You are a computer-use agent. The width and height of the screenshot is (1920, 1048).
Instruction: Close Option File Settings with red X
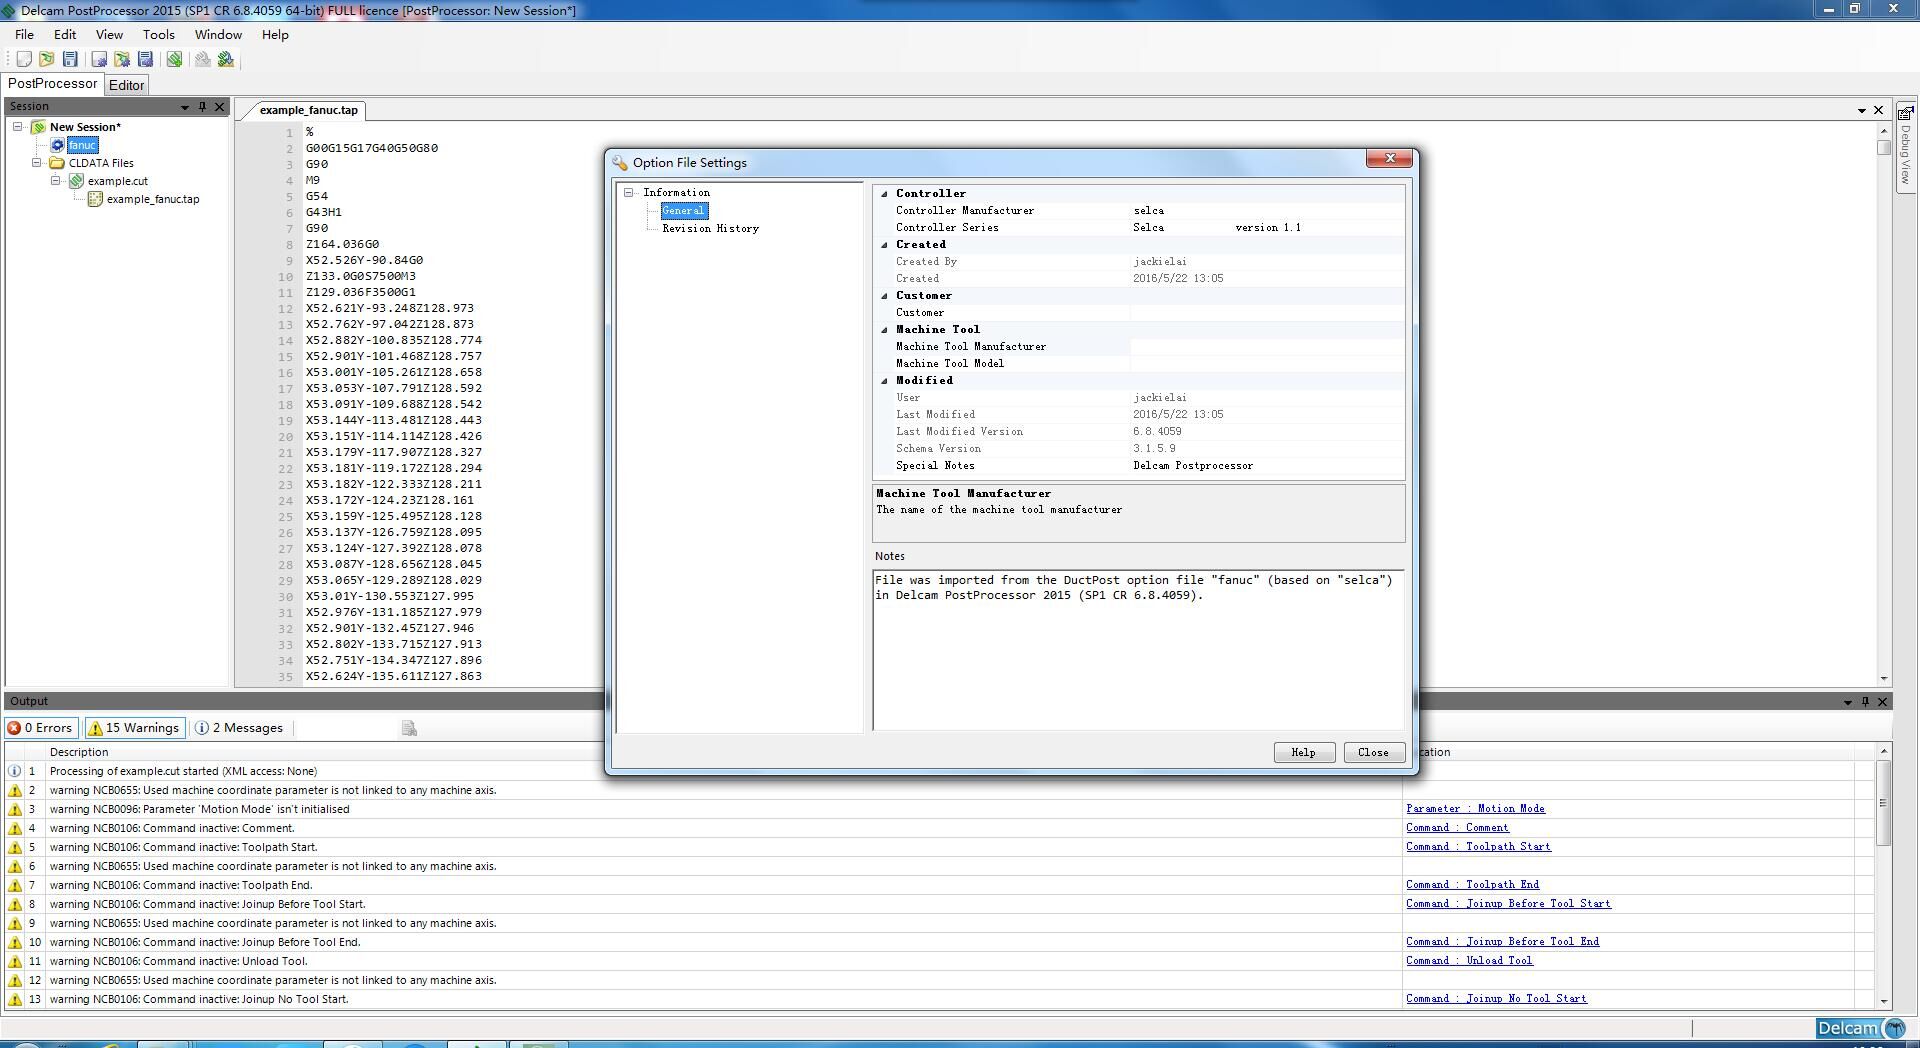1390,158
